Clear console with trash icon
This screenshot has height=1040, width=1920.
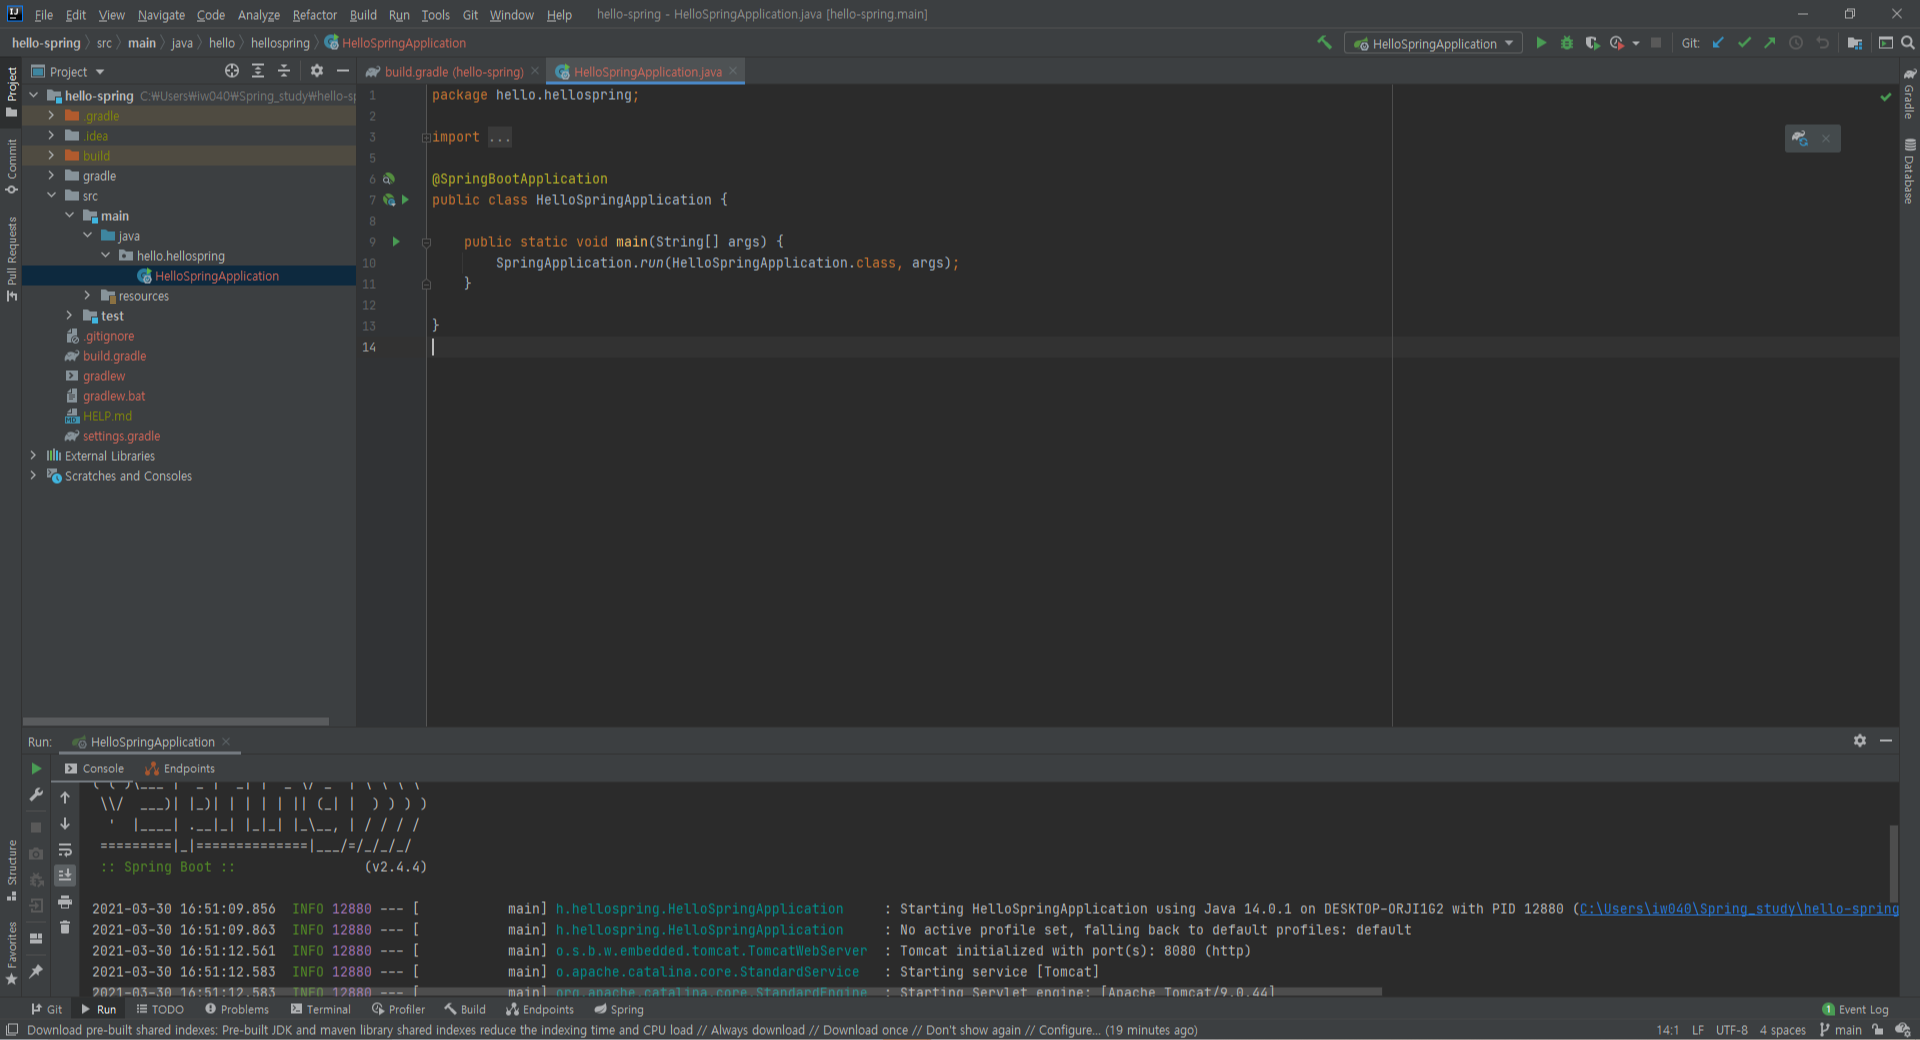pyautogui.click(x=65, y=928)
